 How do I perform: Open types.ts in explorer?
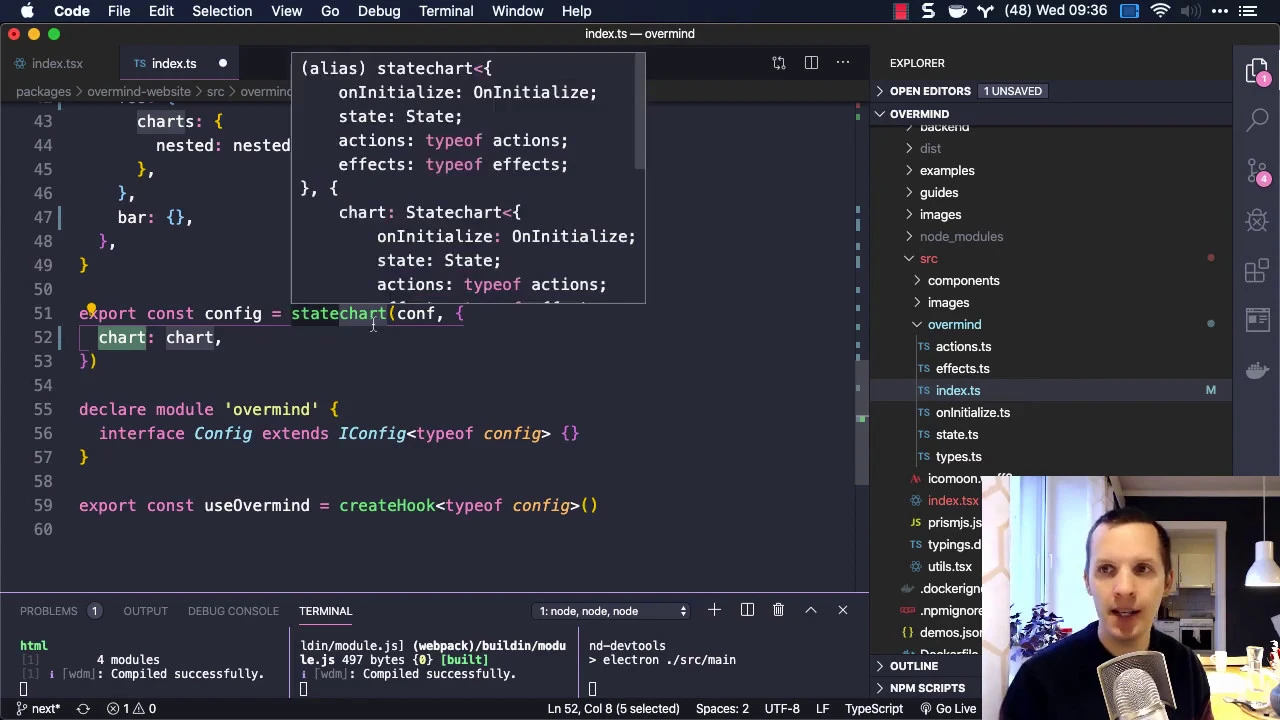tap(958, 456)
